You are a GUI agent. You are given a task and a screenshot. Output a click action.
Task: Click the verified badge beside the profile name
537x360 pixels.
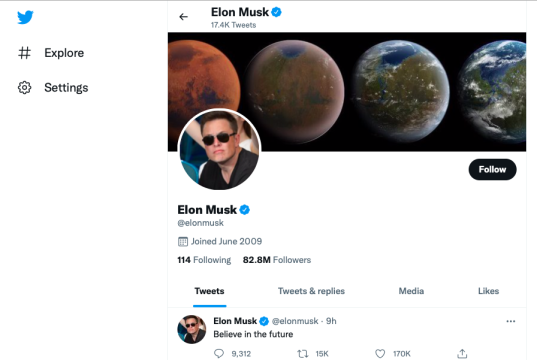245,210
